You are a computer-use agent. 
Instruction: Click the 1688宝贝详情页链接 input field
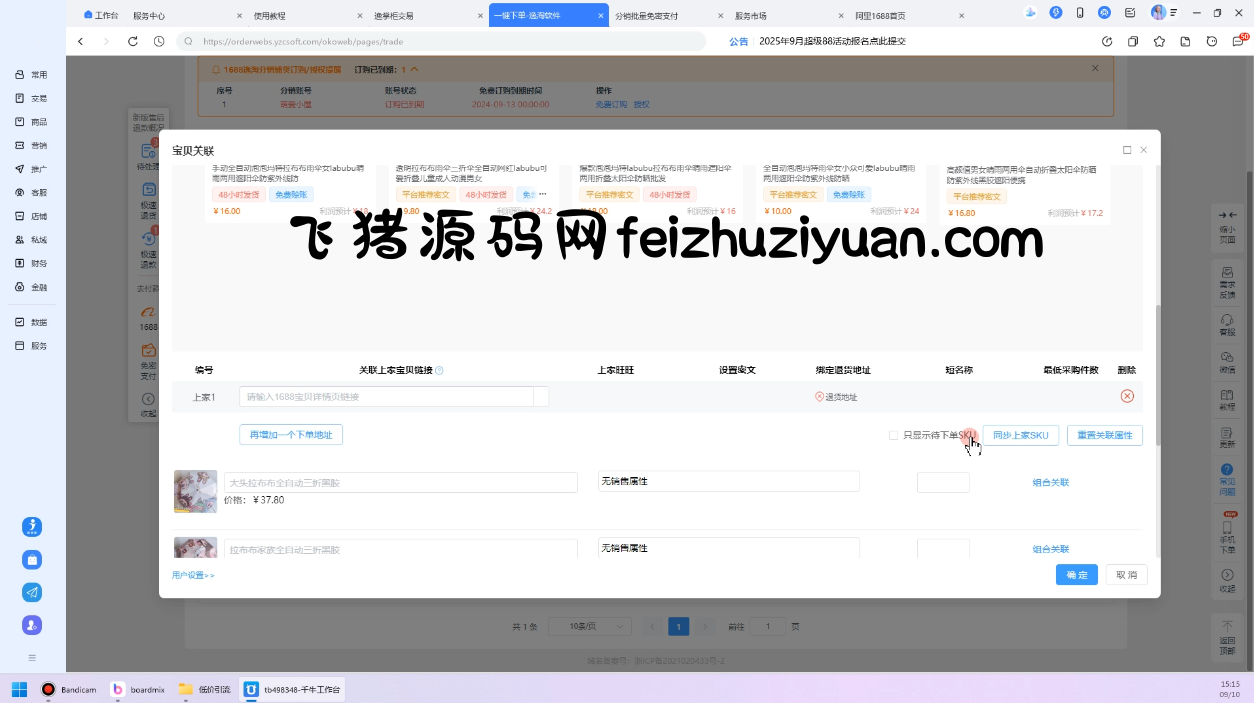coord(386,397)
